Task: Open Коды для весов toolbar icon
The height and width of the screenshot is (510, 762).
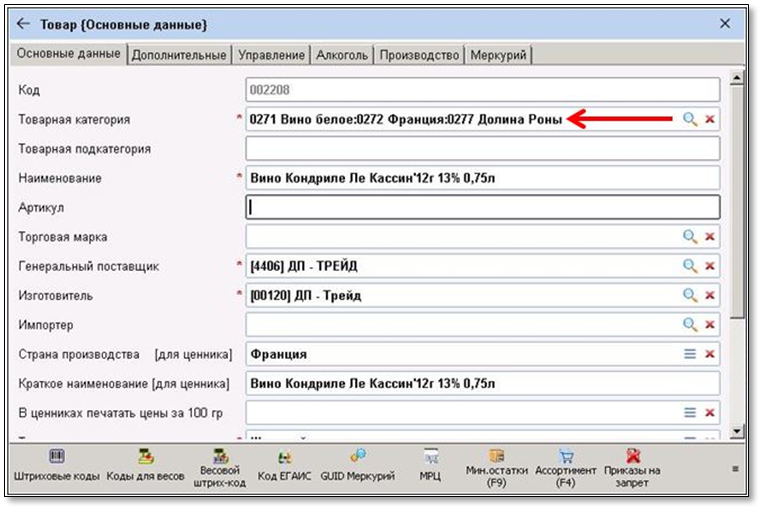Action: click(x=145, y=465)
